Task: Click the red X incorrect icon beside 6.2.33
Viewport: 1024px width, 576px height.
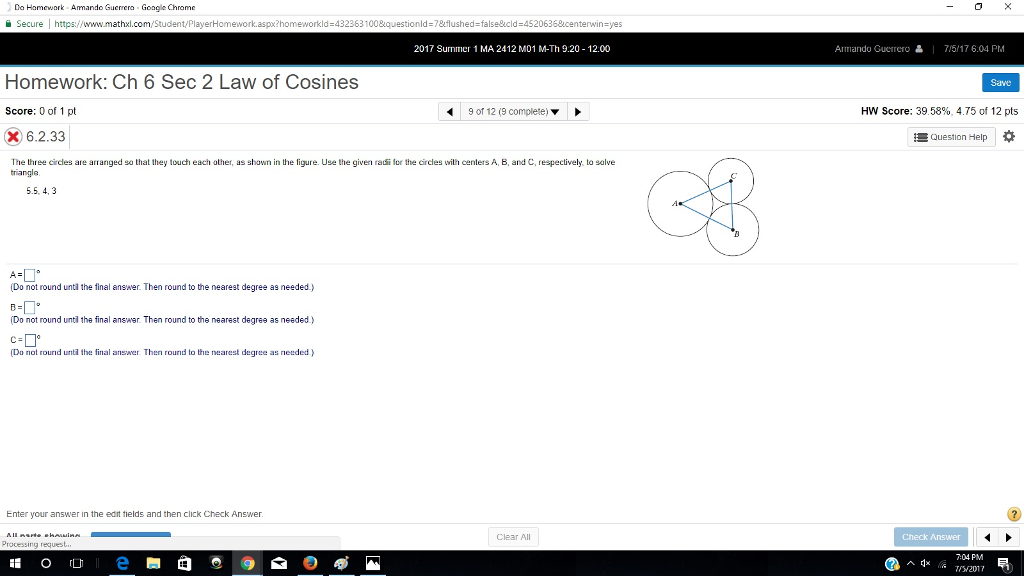Action: (x=11, y=136)
